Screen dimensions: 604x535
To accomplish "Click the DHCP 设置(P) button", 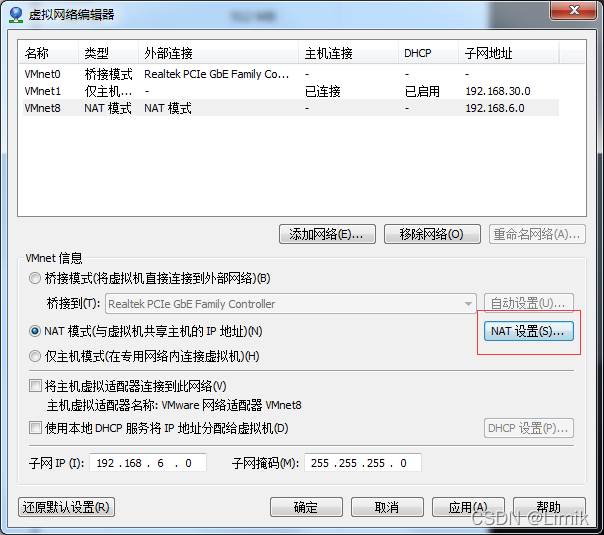I will [x=528, y=428].
